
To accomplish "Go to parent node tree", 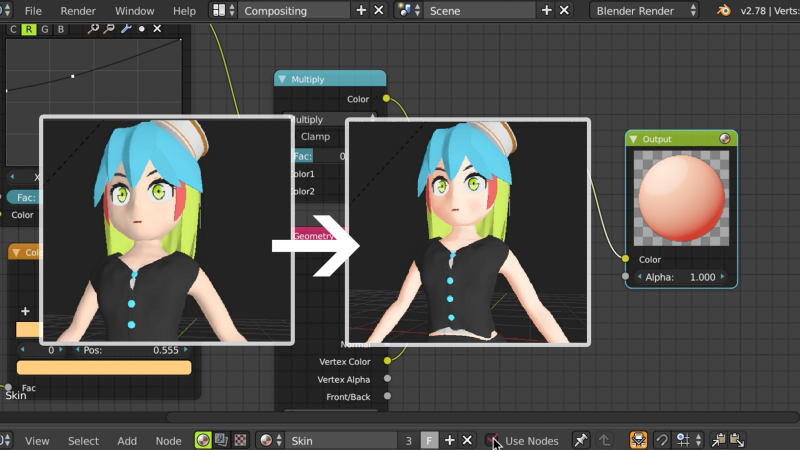I will (604, 440).
